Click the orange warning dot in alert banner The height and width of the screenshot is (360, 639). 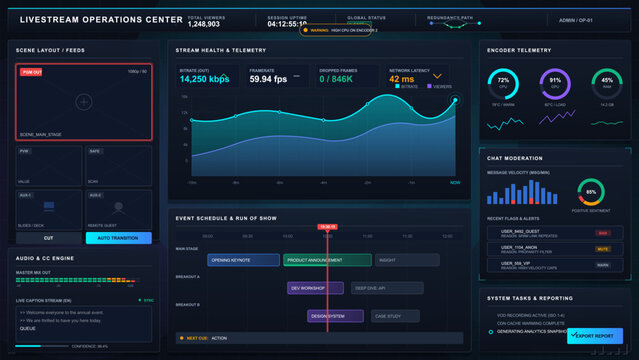click(305, 30)
